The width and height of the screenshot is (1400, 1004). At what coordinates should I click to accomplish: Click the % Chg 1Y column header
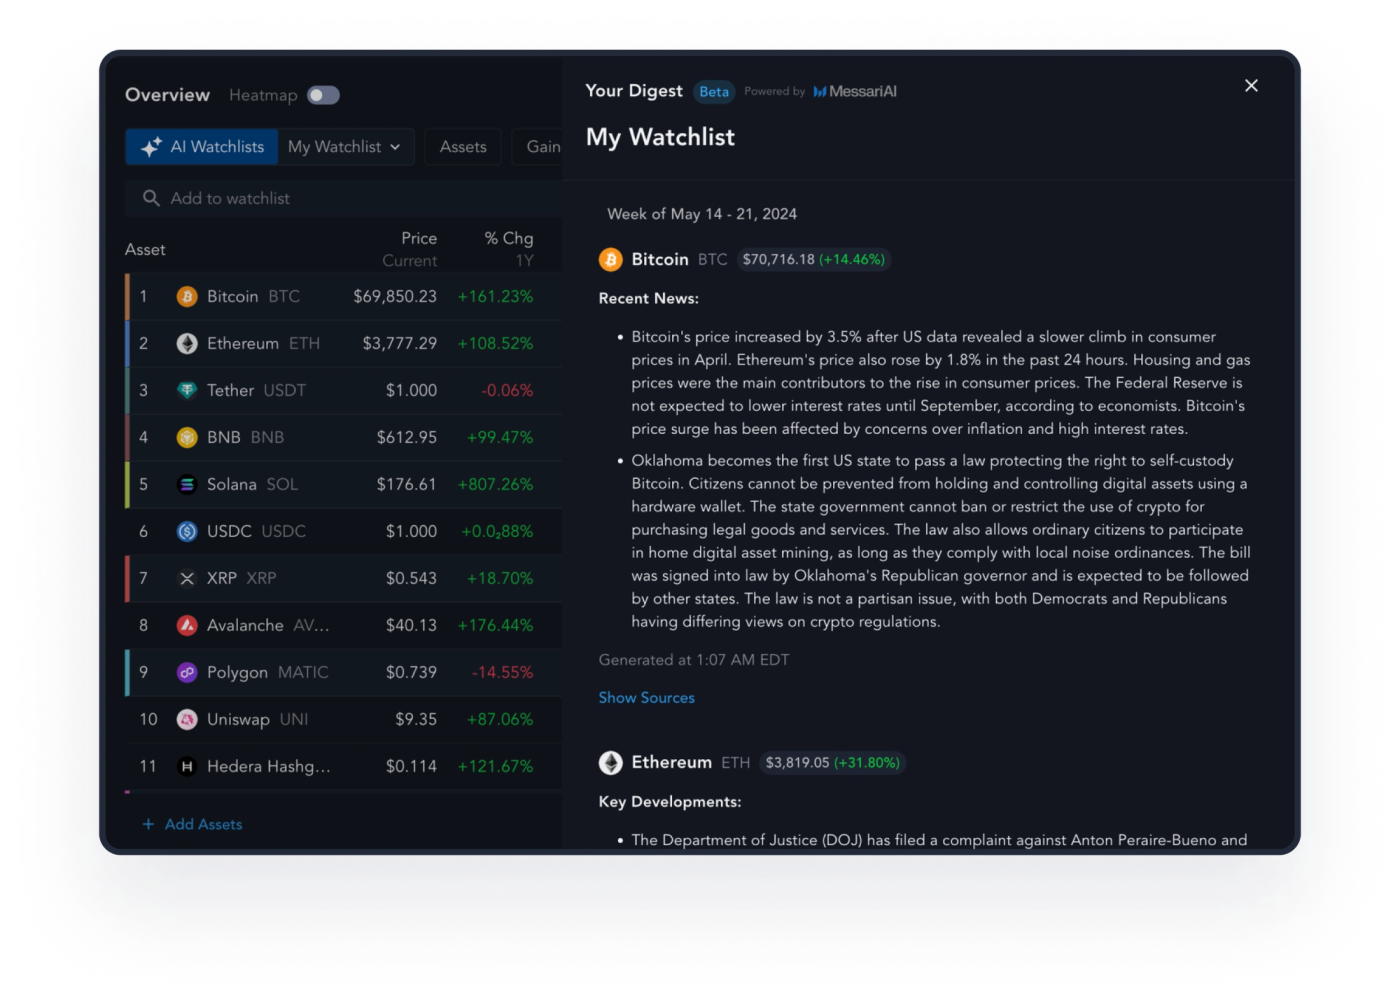click(x=509, y=249)
